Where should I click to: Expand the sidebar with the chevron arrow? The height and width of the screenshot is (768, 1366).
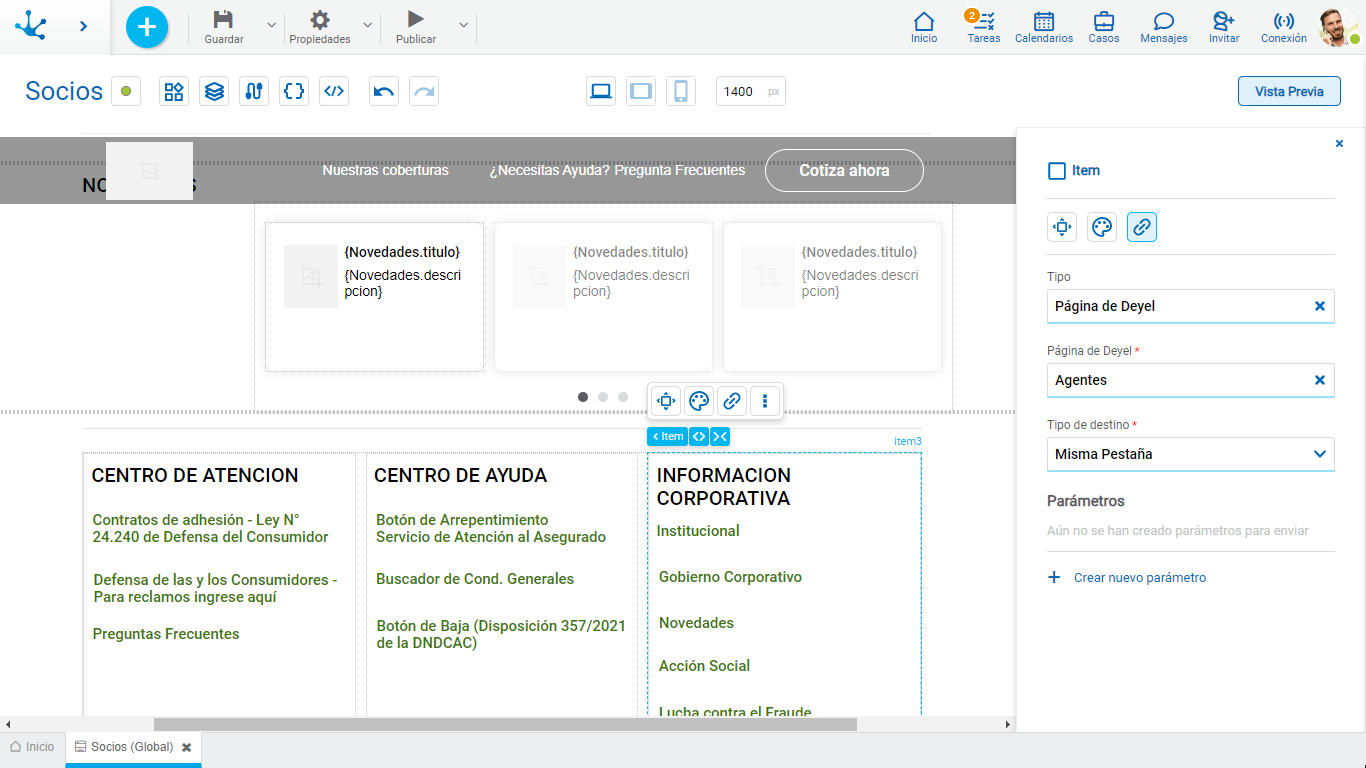coord(84,26)
